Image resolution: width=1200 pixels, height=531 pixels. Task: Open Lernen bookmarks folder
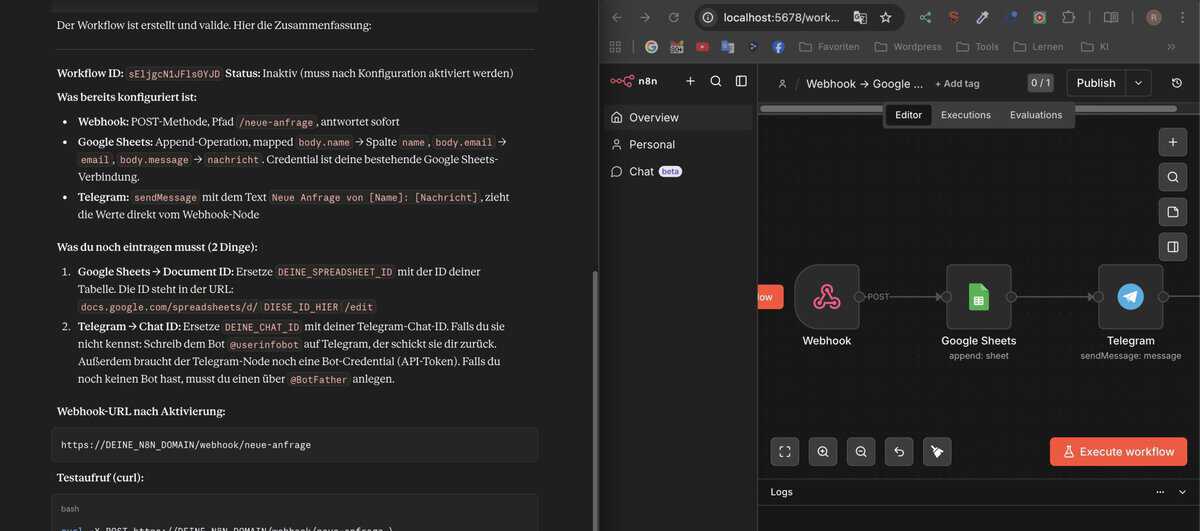pos(1040,46)
